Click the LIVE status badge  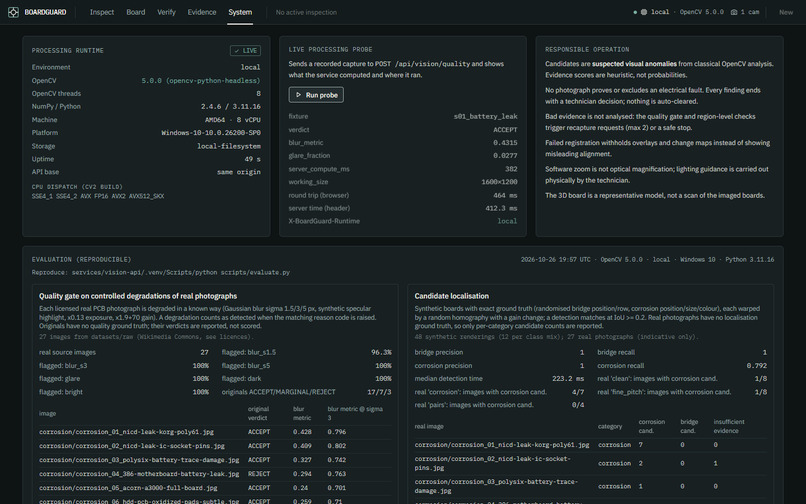(245, 51)
